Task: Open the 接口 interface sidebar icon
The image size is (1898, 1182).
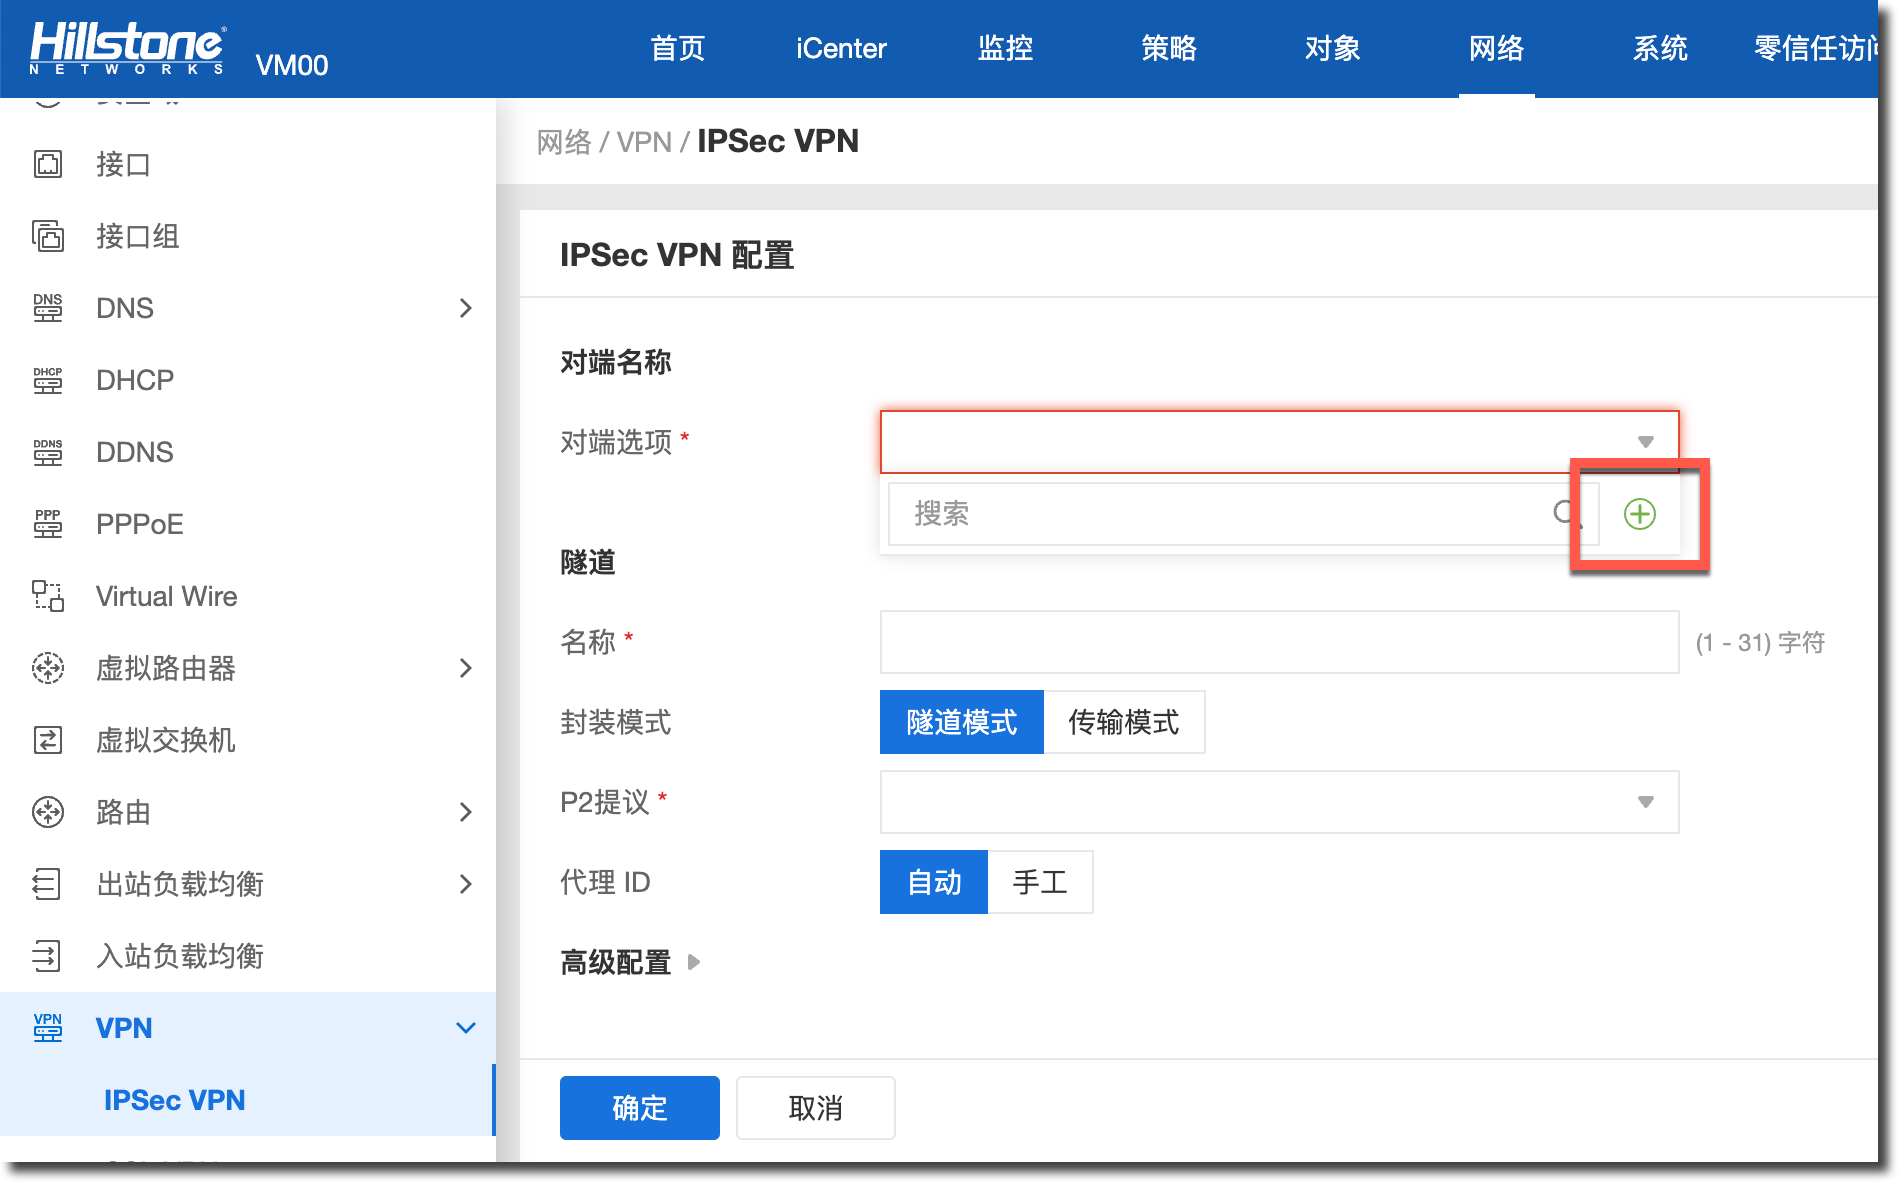Action: pos(48,164)
